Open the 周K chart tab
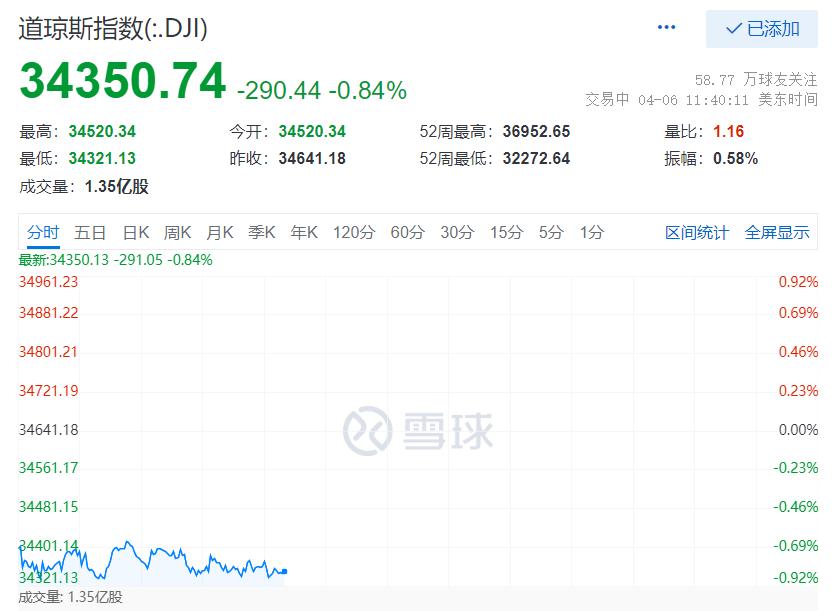838x611 pixels. (x=177, y=233)
